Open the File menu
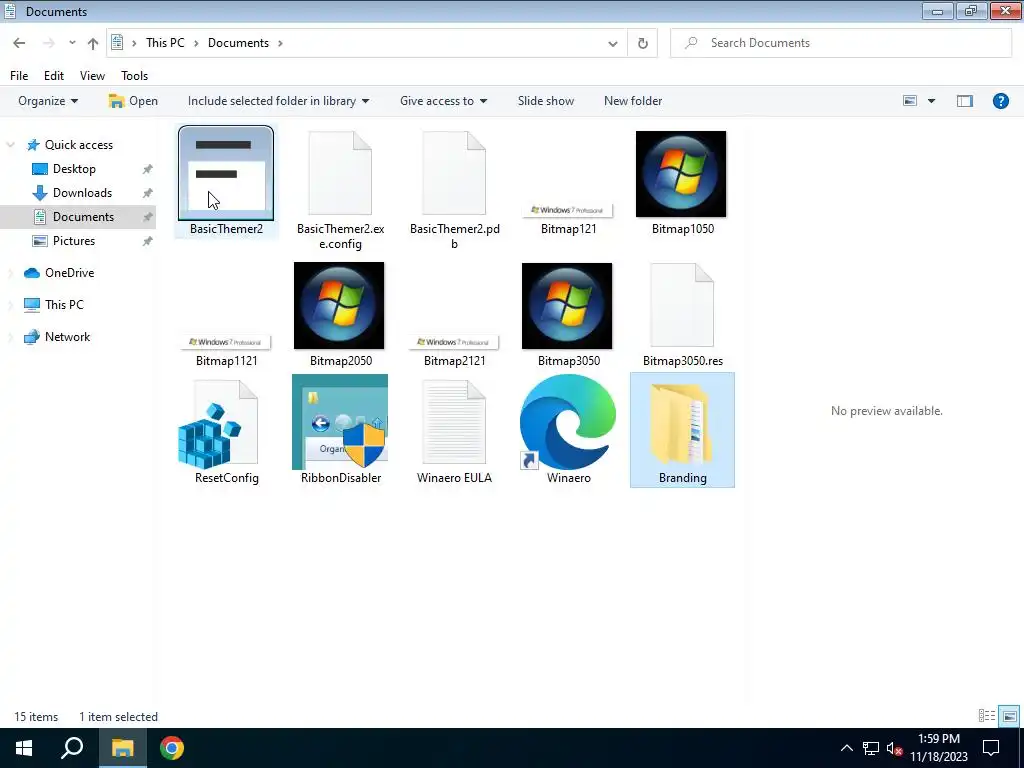 [x=19, y=76]
